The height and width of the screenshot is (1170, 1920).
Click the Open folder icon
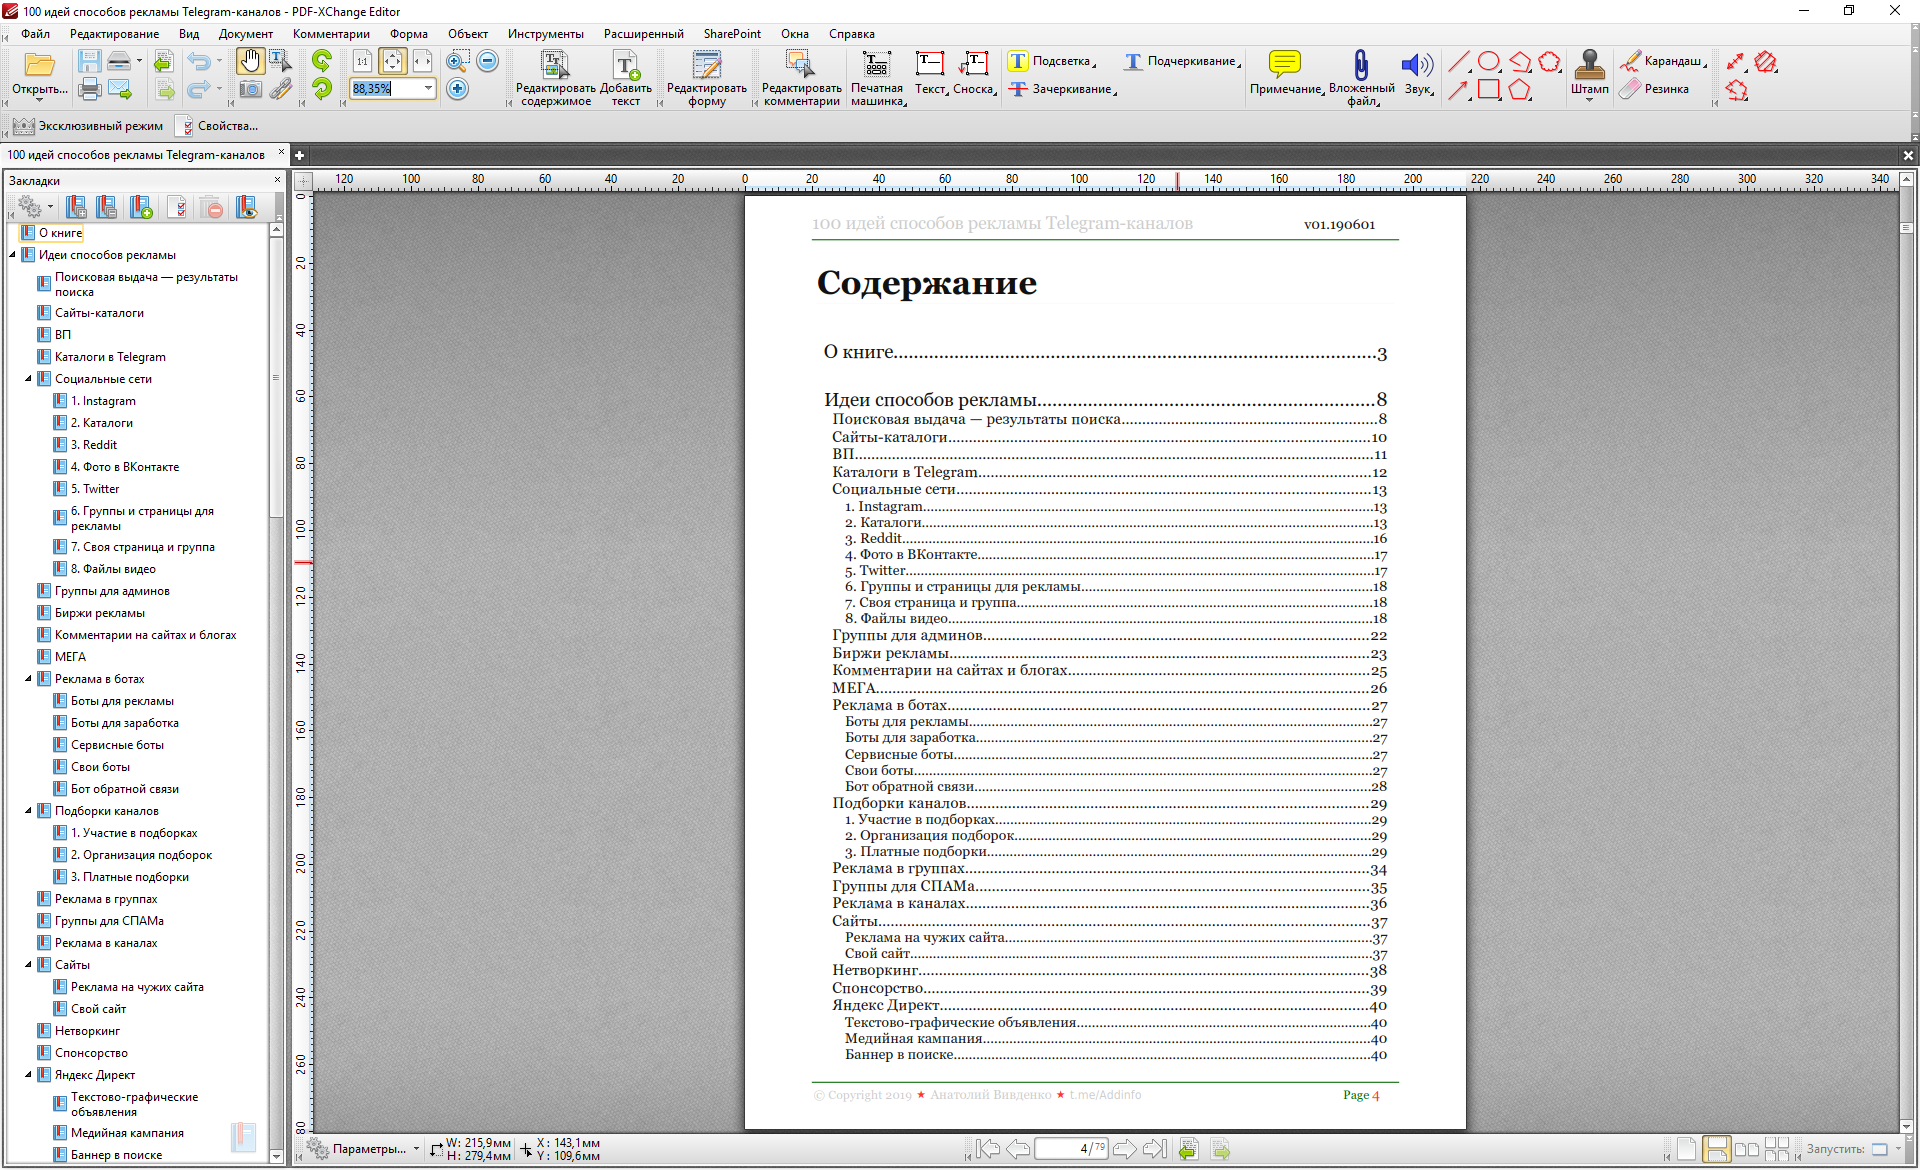(39, 66)
